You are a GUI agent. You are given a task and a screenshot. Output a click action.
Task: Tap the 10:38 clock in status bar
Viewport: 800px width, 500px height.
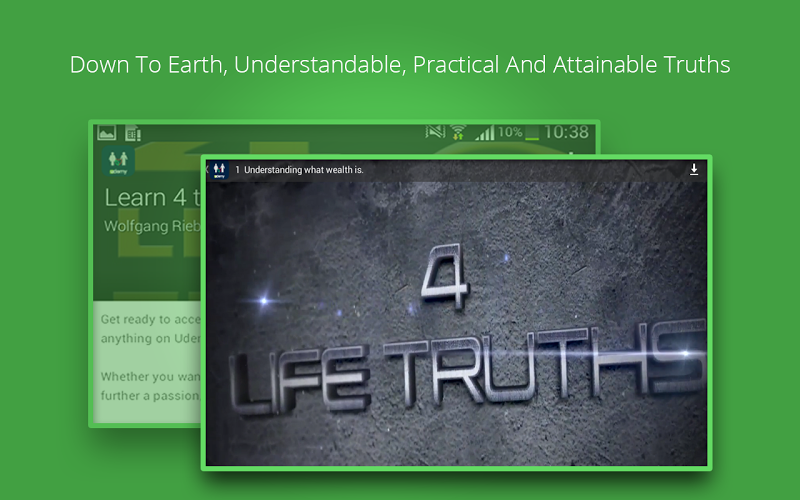tap(566, 132)
